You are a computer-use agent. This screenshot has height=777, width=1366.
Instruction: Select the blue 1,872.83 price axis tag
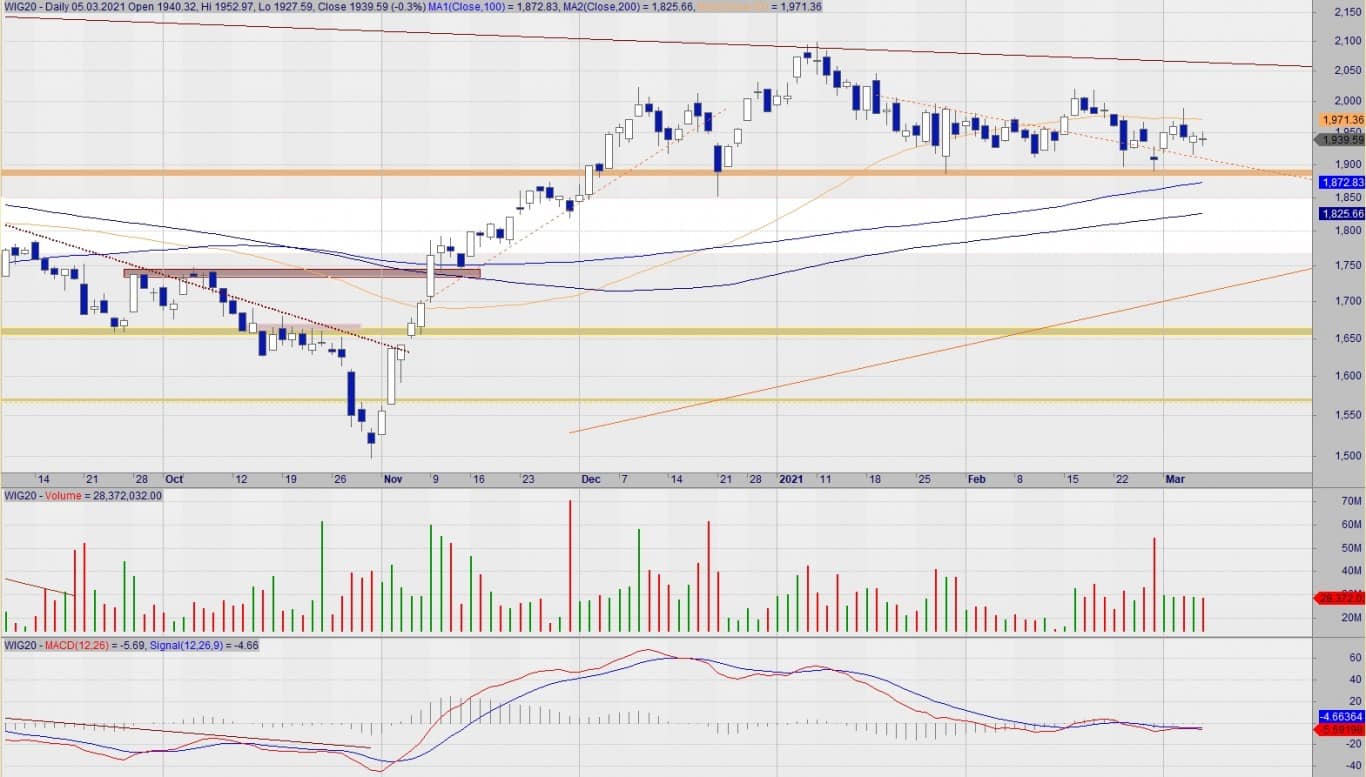1341,183
